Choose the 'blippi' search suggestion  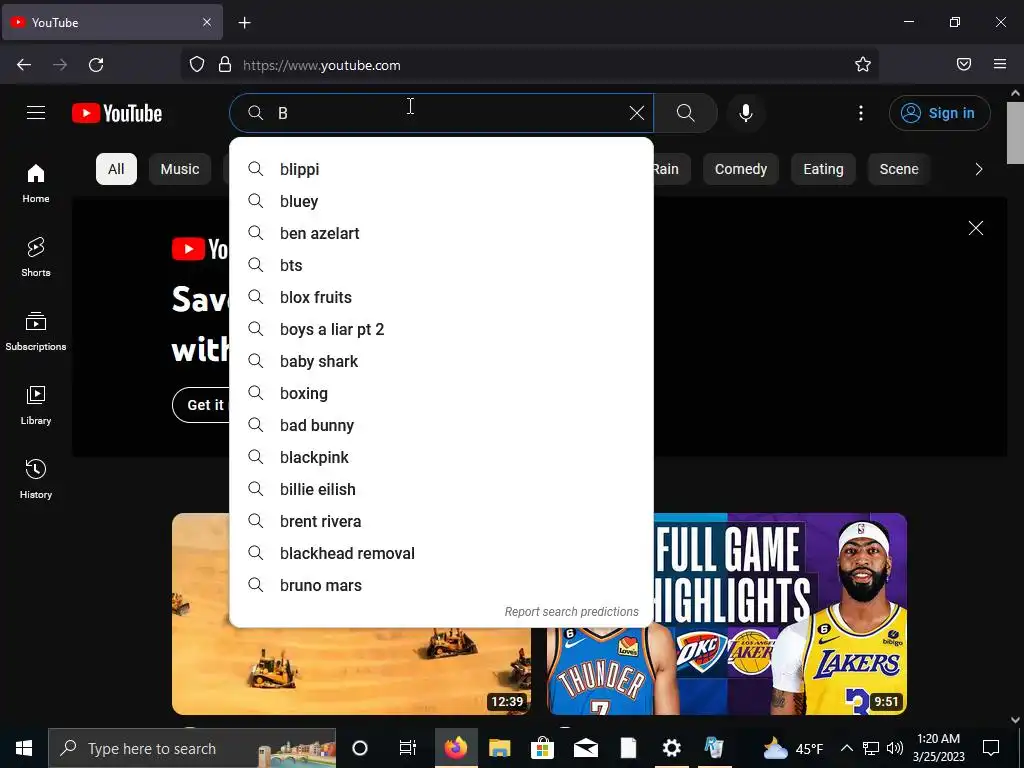pos(441,169)
